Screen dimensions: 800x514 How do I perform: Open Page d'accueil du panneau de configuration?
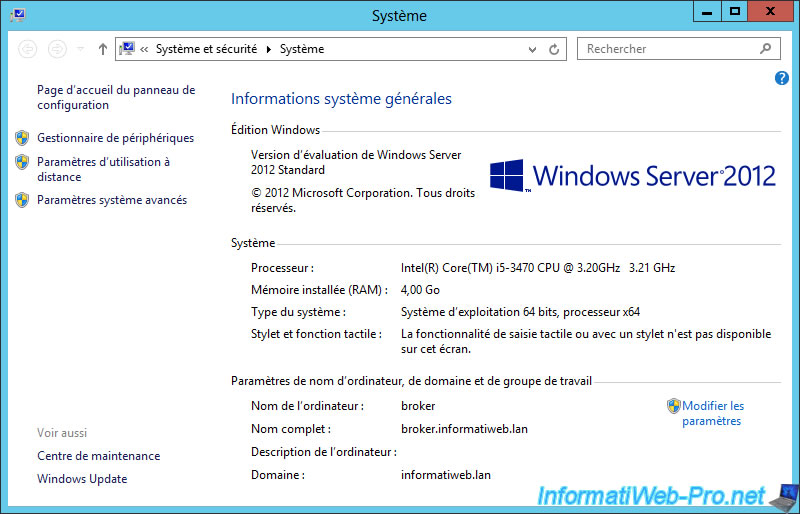pos(116,97)
